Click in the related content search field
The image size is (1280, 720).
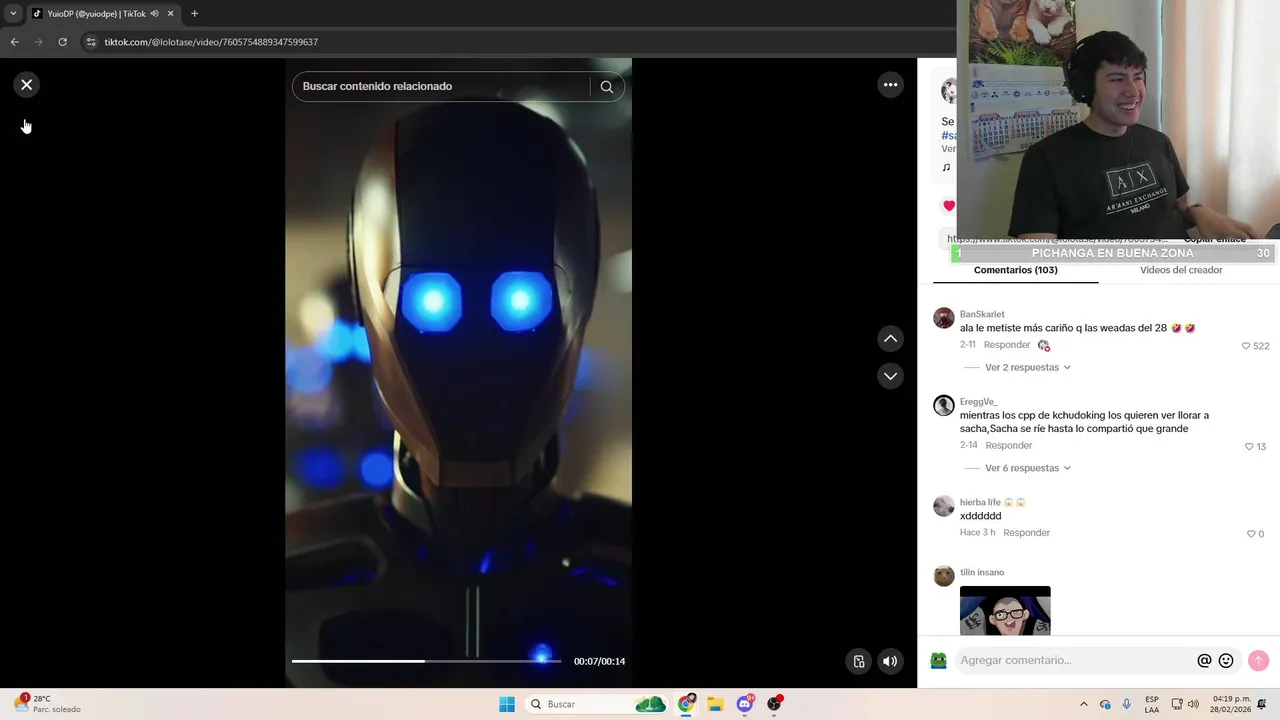(x=440, y=87)
